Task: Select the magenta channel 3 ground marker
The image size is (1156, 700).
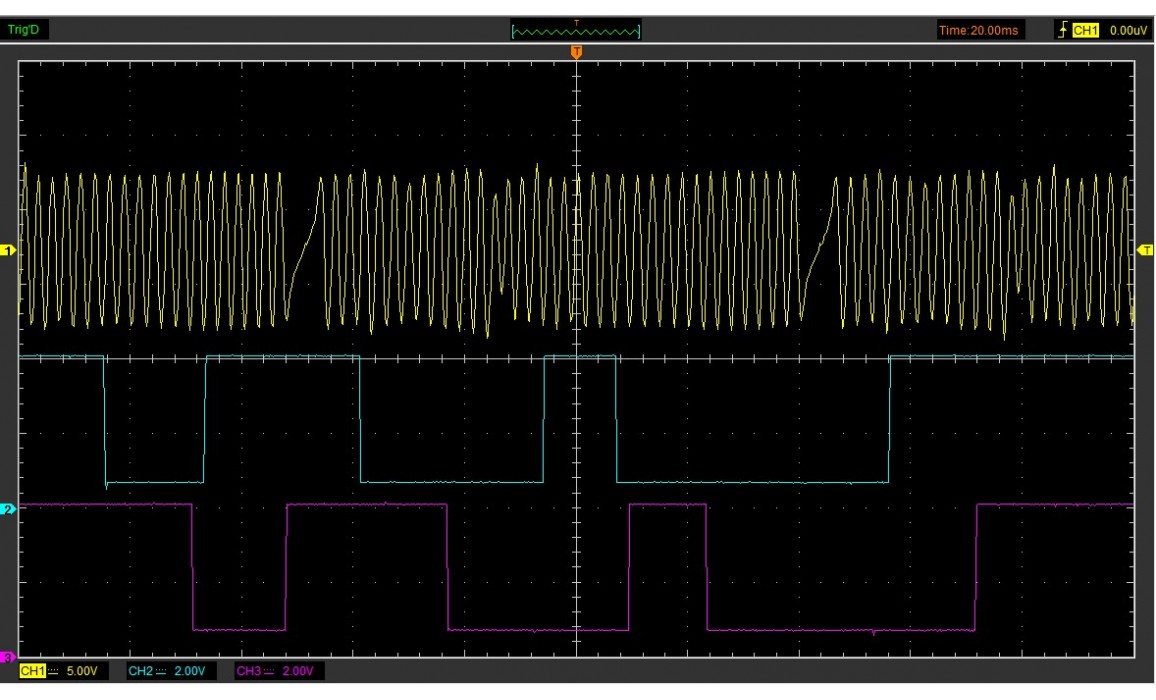Action: click(9, 657)
